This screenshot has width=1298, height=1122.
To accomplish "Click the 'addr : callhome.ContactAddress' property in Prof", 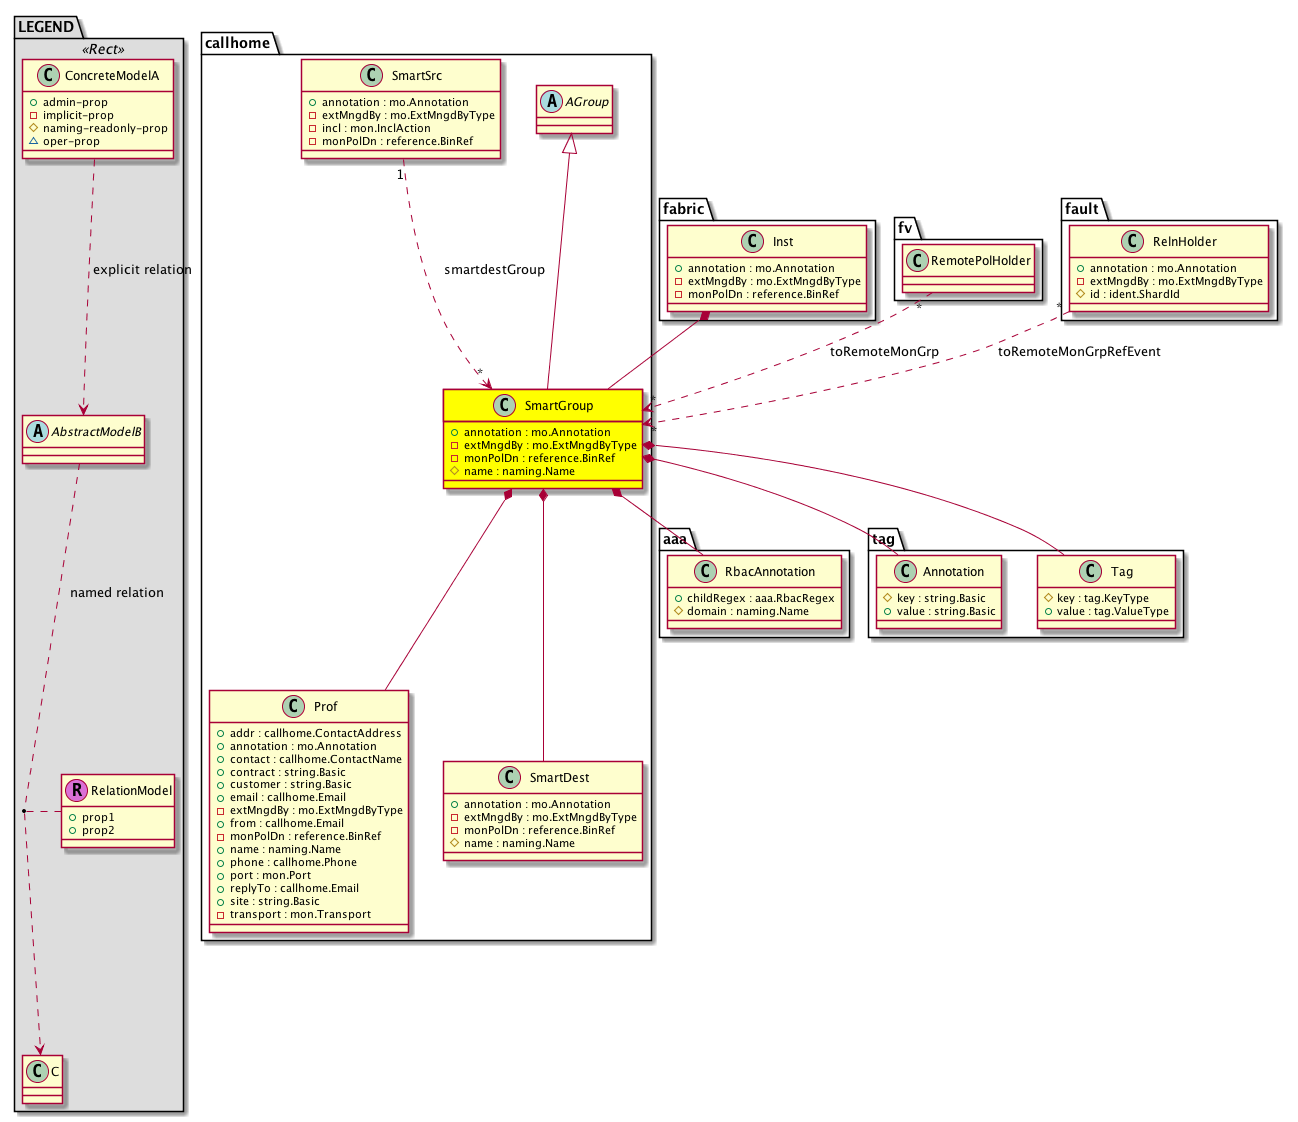I will pyautogui.click(x=315, y=733).
